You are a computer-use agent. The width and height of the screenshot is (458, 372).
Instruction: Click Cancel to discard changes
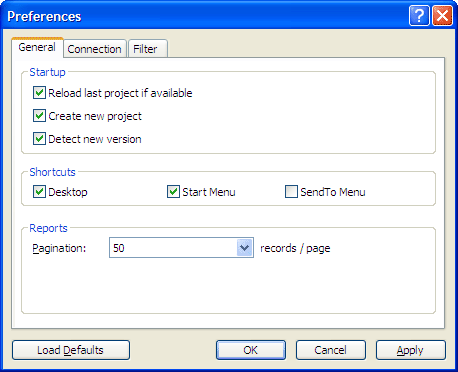click(x=331, y=350)
